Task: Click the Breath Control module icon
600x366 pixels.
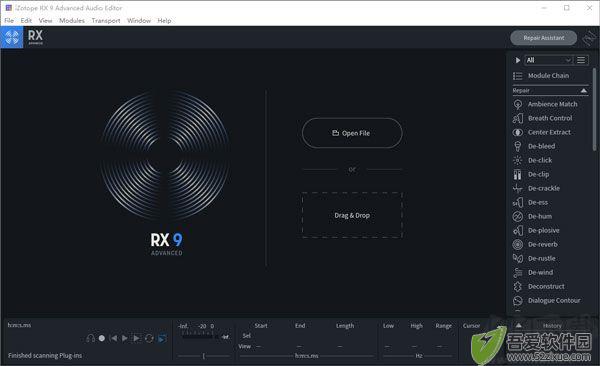Action: click(x=517, y=118)
